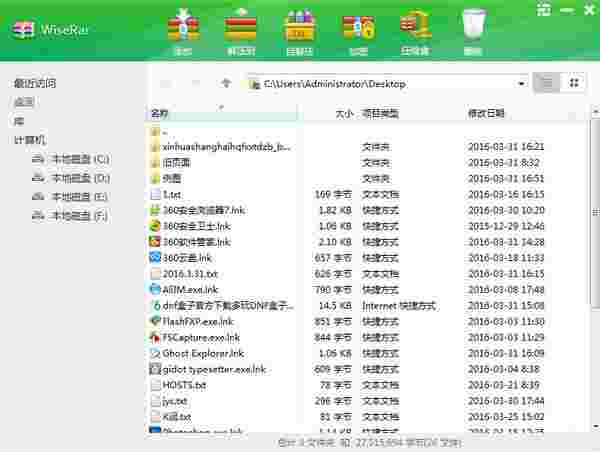Click the WiseRar logo icon
This screenshot has width=600, height=452.
click(x=23, y=29)
